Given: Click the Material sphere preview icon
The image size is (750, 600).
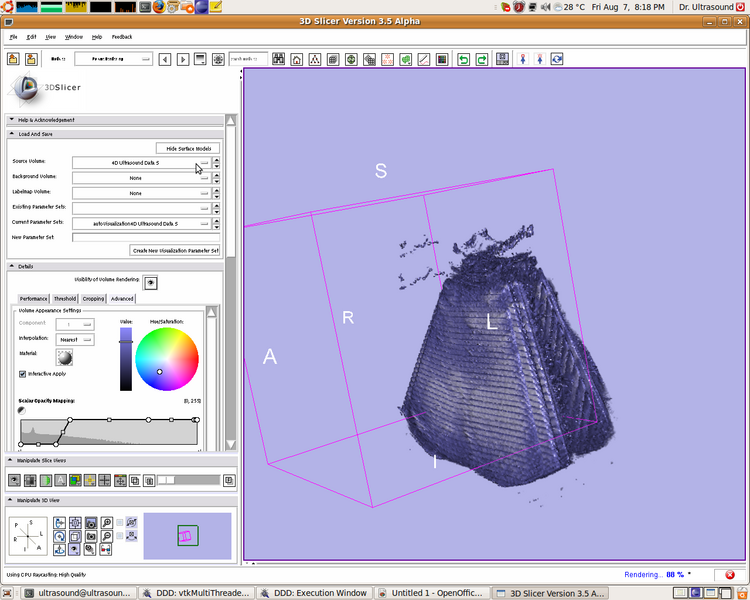Looking at the screenshot, I should [x=65, y=357].
